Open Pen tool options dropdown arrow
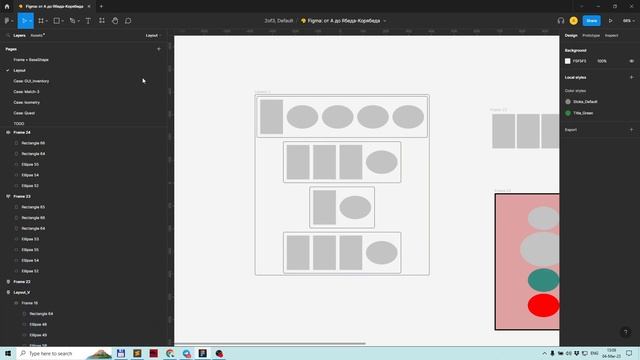Viewport: 640px width, 360px height. (x=78, y=21)
